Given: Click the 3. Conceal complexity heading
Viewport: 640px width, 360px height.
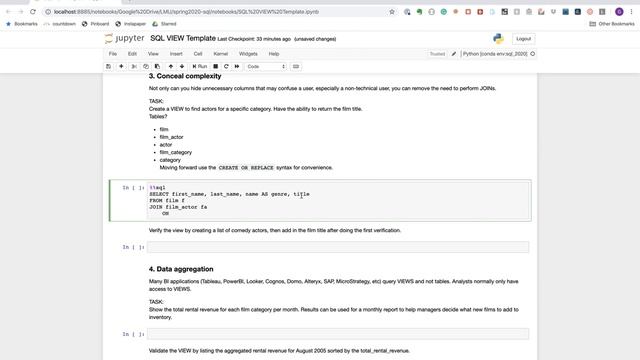Looking at the screenshot, I should [185, 76].
